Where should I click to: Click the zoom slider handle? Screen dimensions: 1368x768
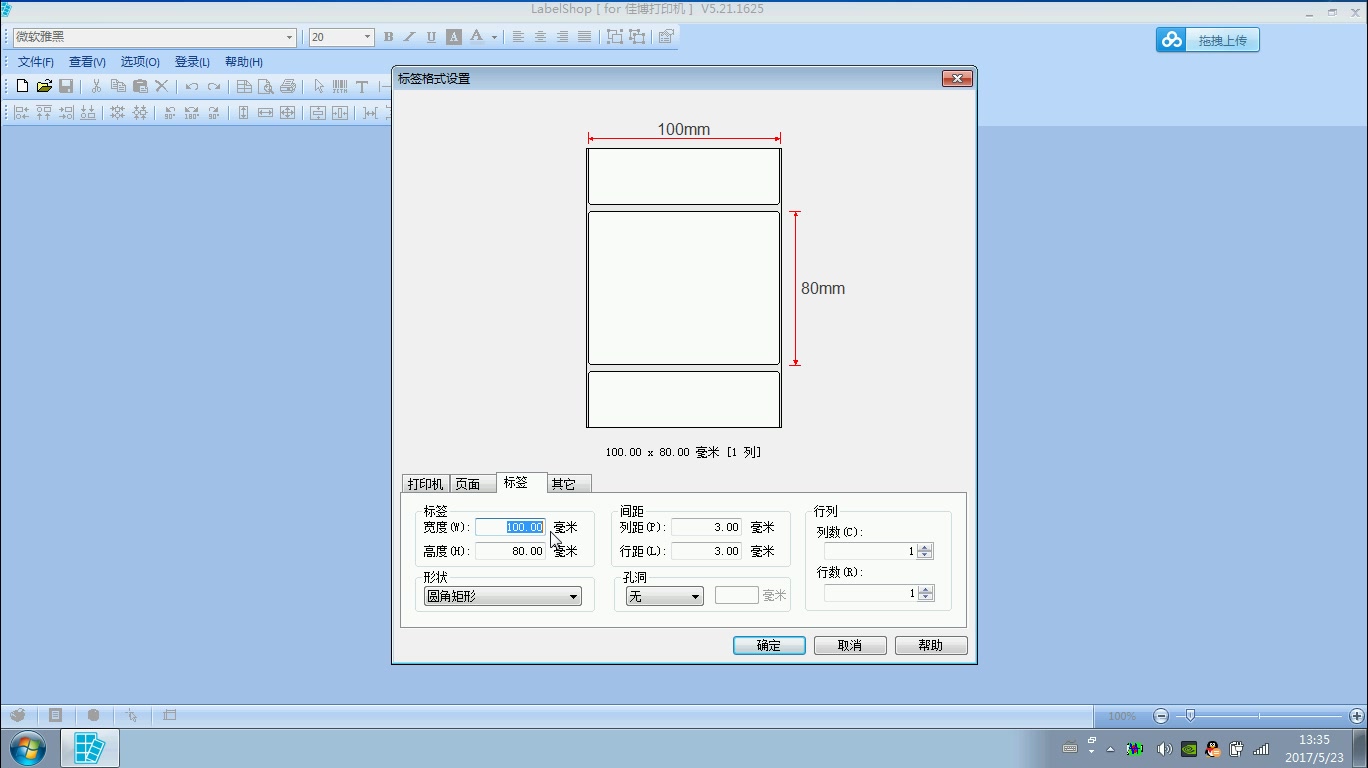pyautogui.click(x=1190, y=715)
